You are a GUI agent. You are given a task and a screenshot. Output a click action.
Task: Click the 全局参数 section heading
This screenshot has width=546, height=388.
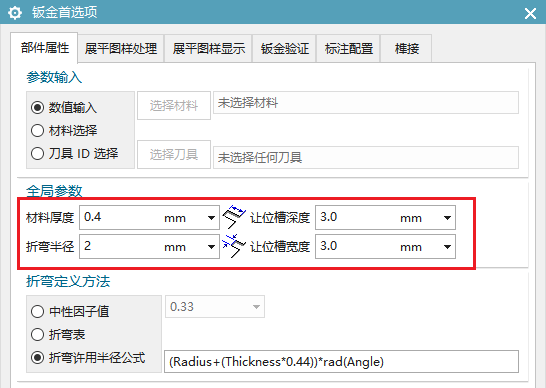pos(54,191)
